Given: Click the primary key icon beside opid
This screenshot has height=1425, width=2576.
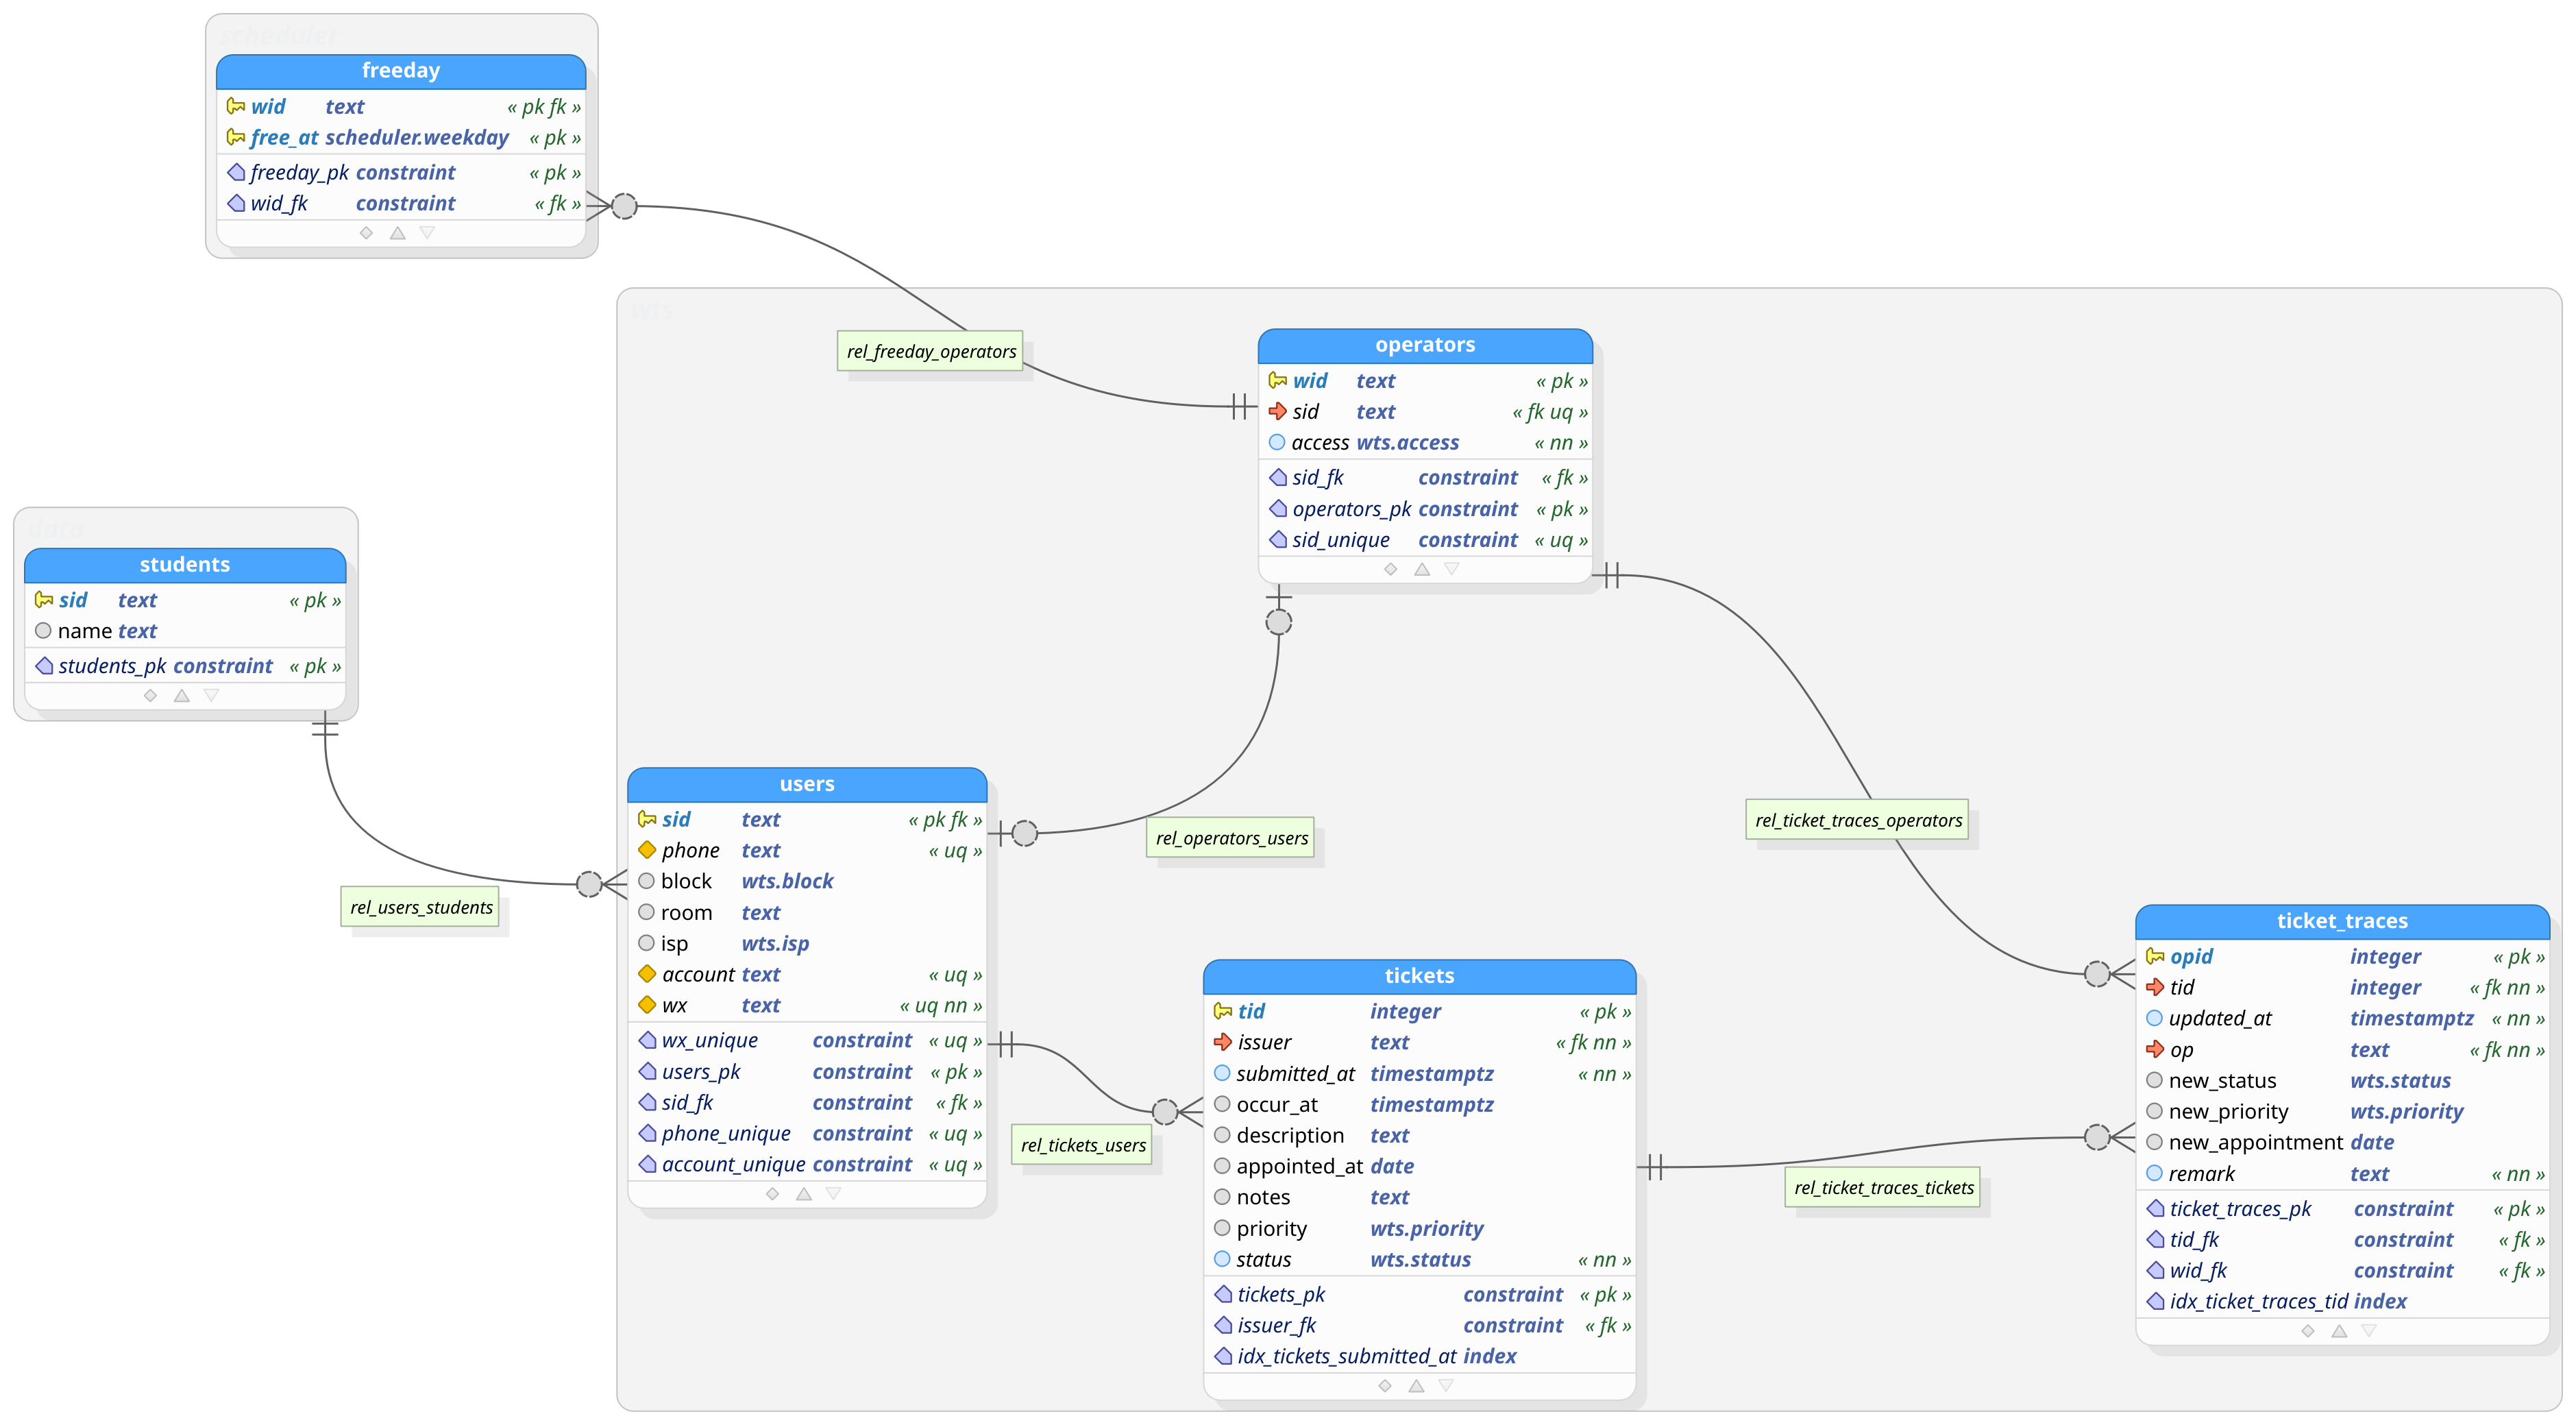Looking at the screenshot, I should (2154, 957).
